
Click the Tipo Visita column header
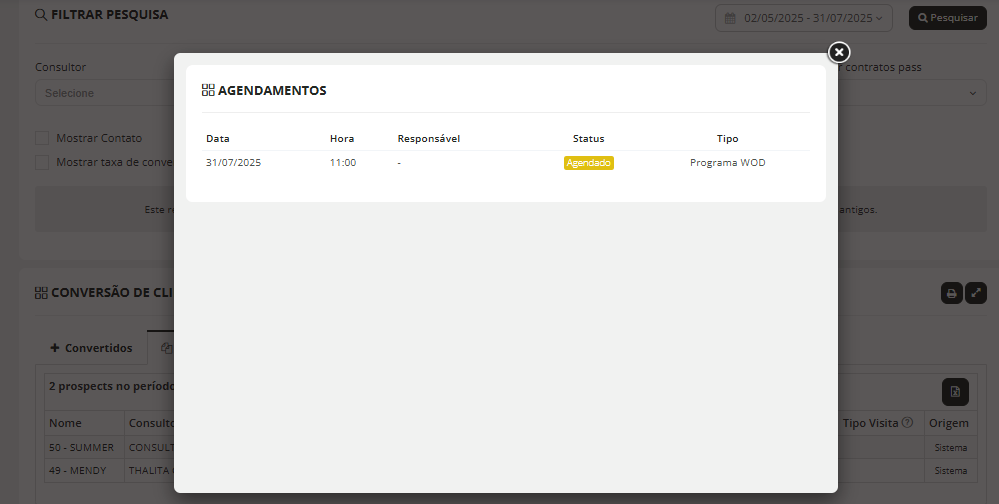[x=870, y=423]
